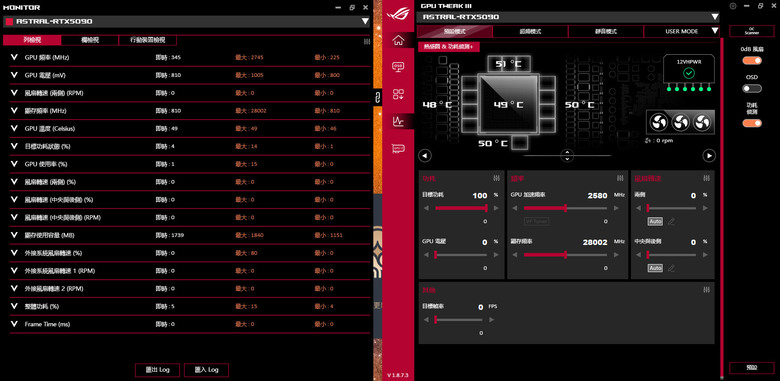Launch OC Scanner
780x381 pixels.
point(752,31)
